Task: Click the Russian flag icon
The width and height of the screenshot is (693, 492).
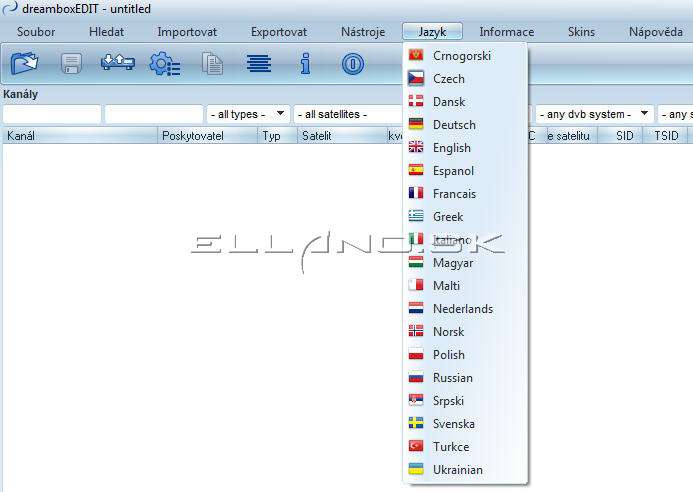Action: point(416,377)
